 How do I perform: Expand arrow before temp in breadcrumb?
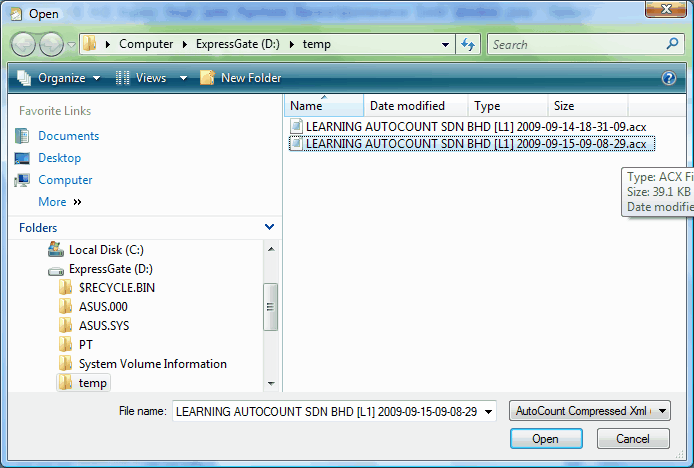point(292,44)
